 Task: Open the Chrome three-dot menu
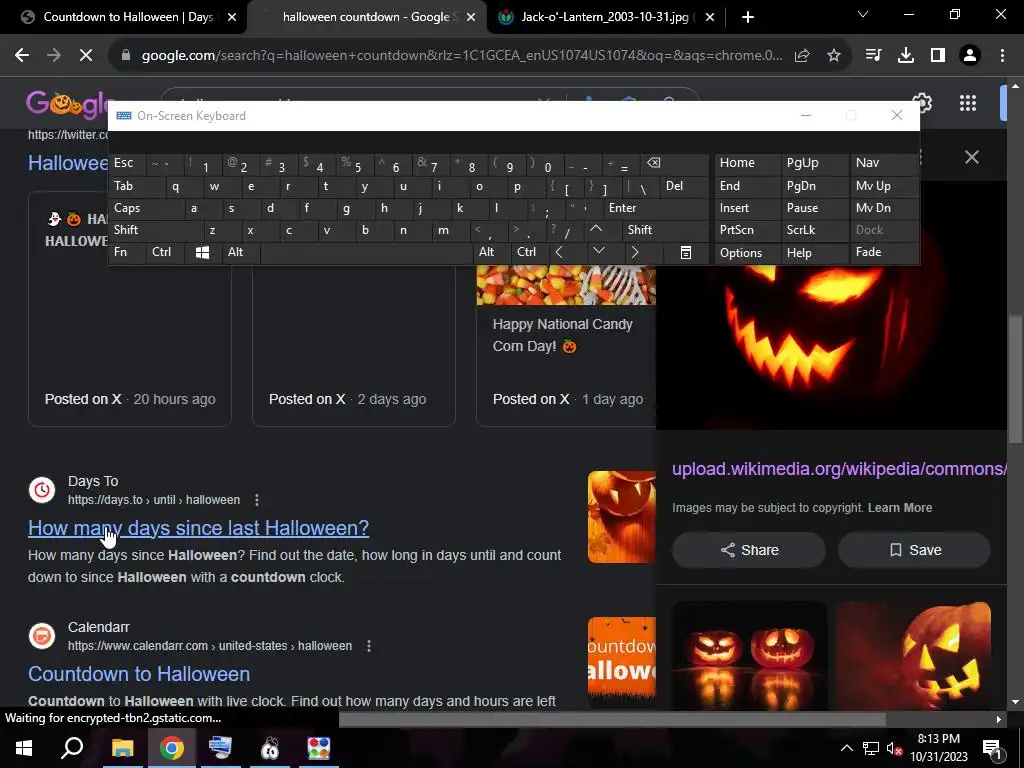click(x=1002, y=56)
